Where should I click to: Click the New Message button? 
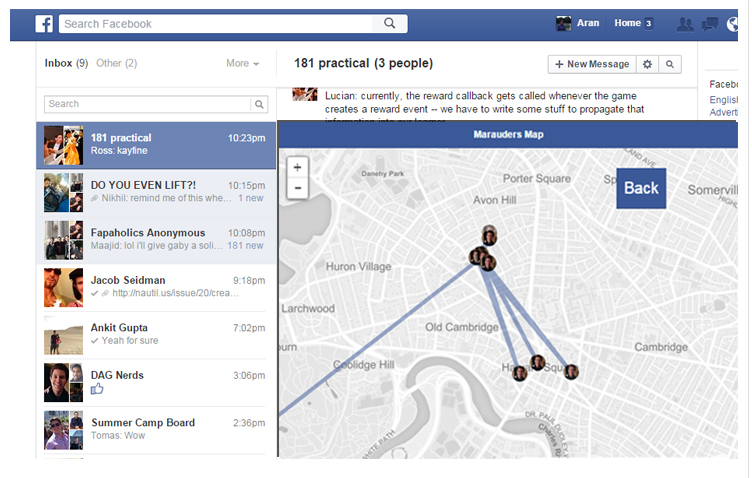[592, 64]
